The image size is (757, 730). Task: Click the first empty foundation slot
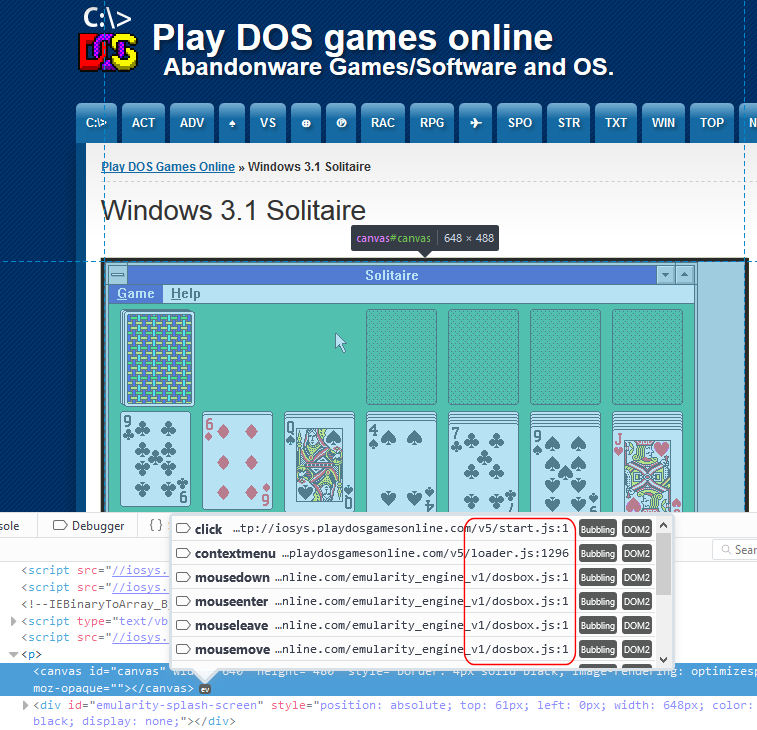[401, 357]
